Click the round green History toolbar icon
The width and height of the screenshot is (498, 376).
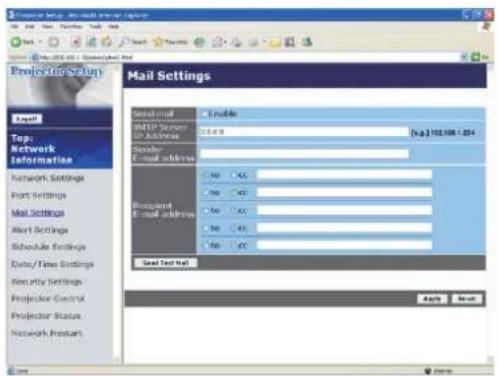199,42
